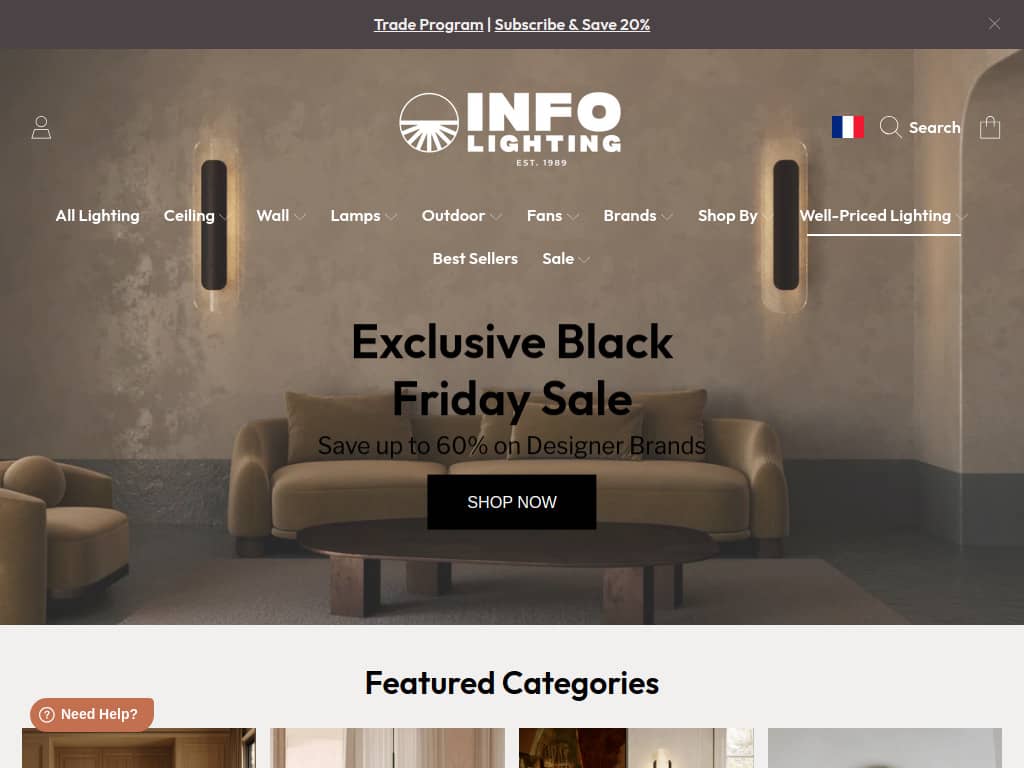1024x768 pixels.
Task: Expand the Wall category chevron
Action: click(299, 216)
